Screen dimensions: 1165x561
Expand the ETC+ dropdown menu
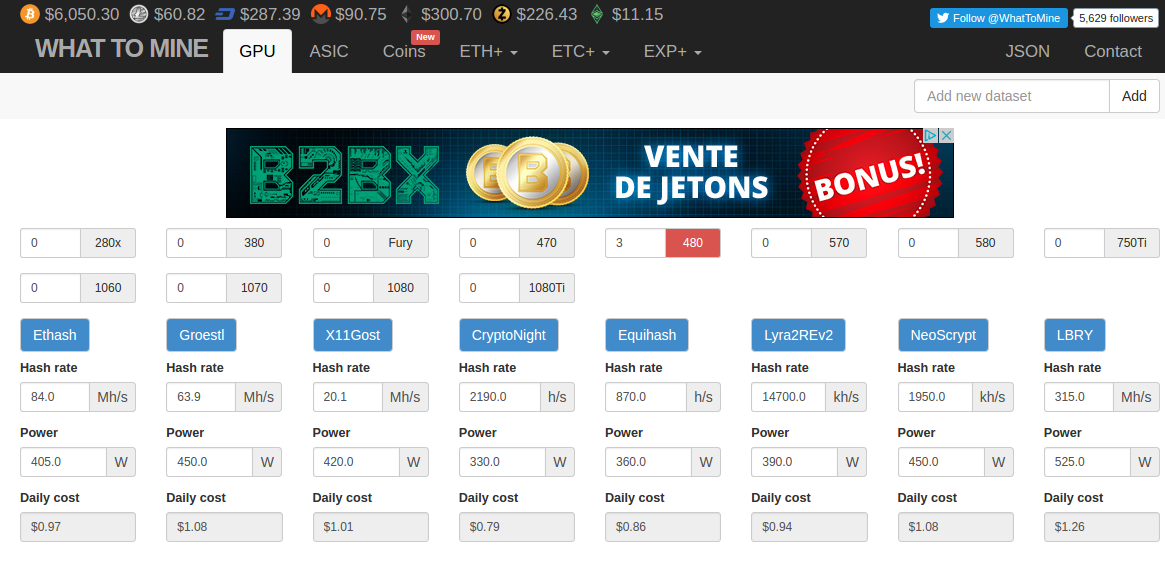click(x=581, y=51)
